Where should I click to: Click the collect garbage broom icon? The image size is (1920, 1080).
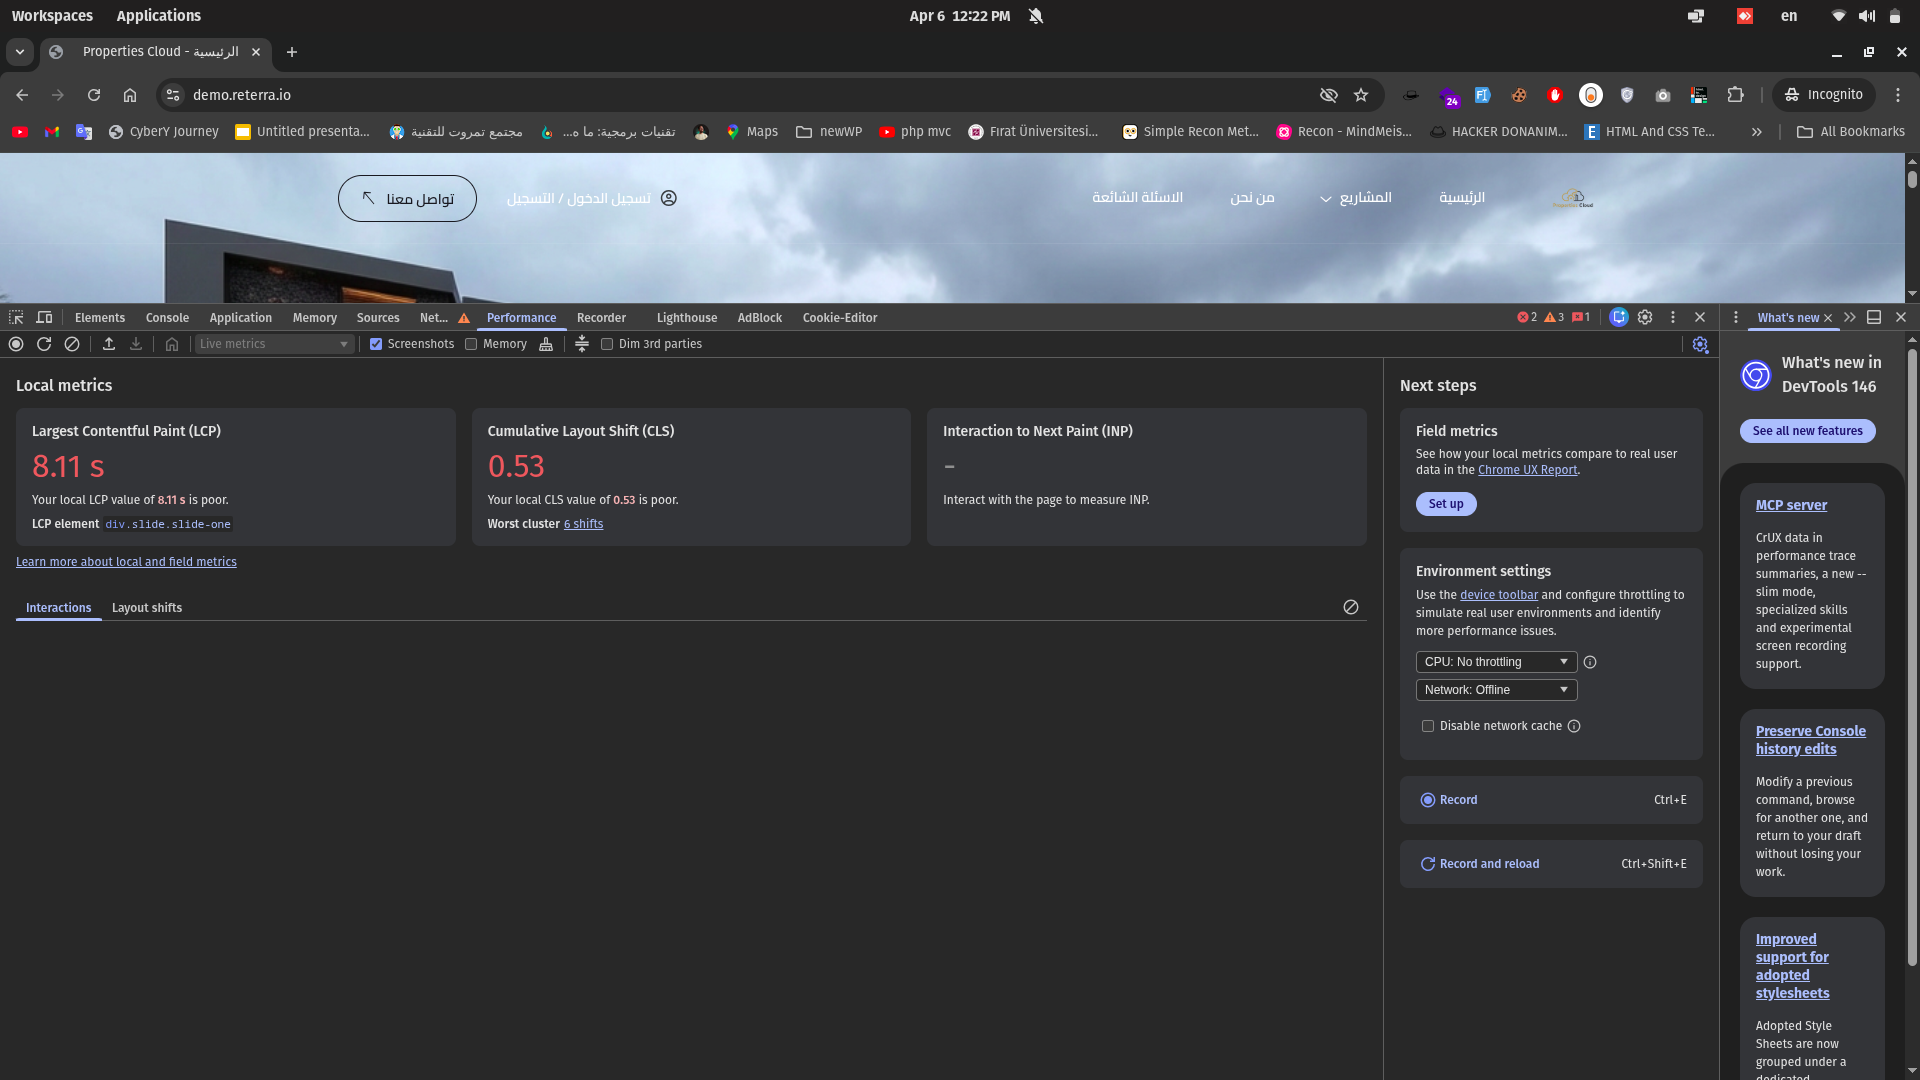click(x=546, y=344)
